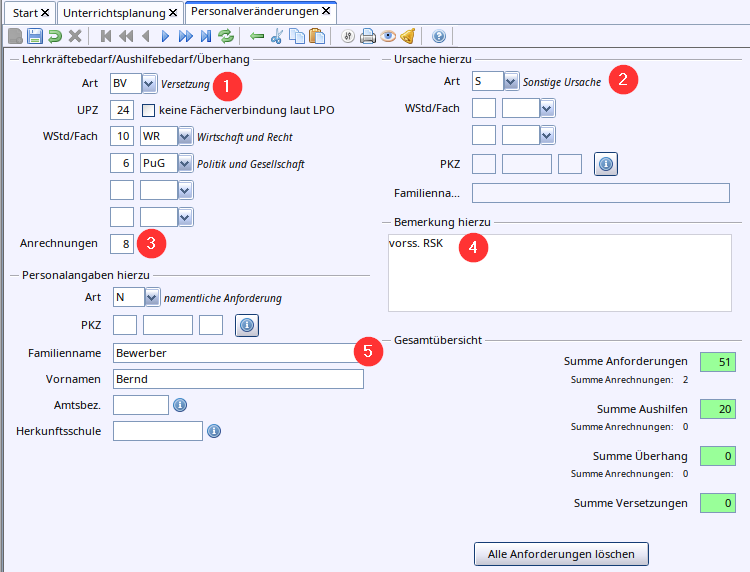The width and height of the screenshot is (750, 572).
Task: Open help with the question mark icon
Action: click(x=439, y=36)
